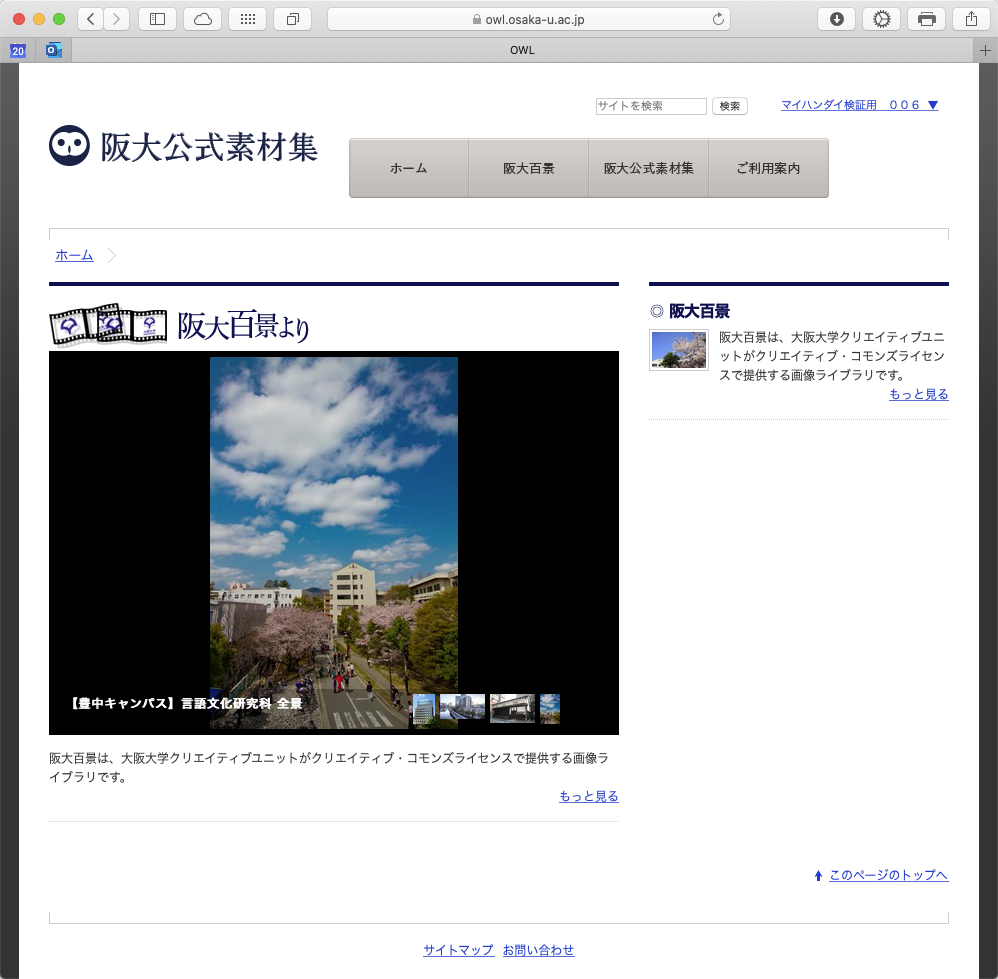The image size is (998, 979).
Task: Click the film strip icon beside 阪大百景より
Action: (108, 325)
